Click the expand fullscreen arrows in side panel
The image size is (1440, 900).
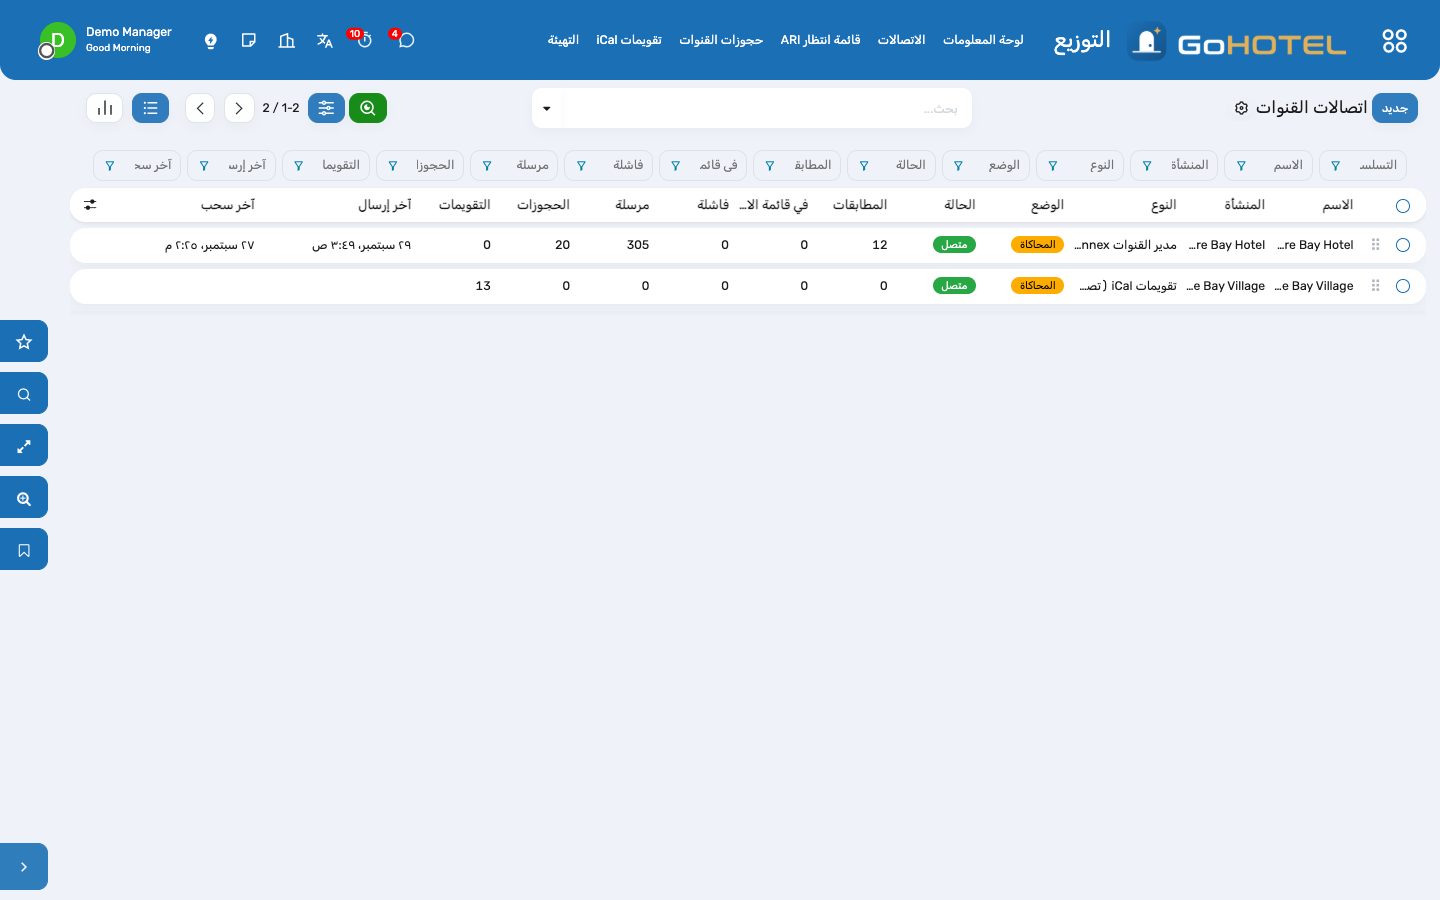click(24, 446)
